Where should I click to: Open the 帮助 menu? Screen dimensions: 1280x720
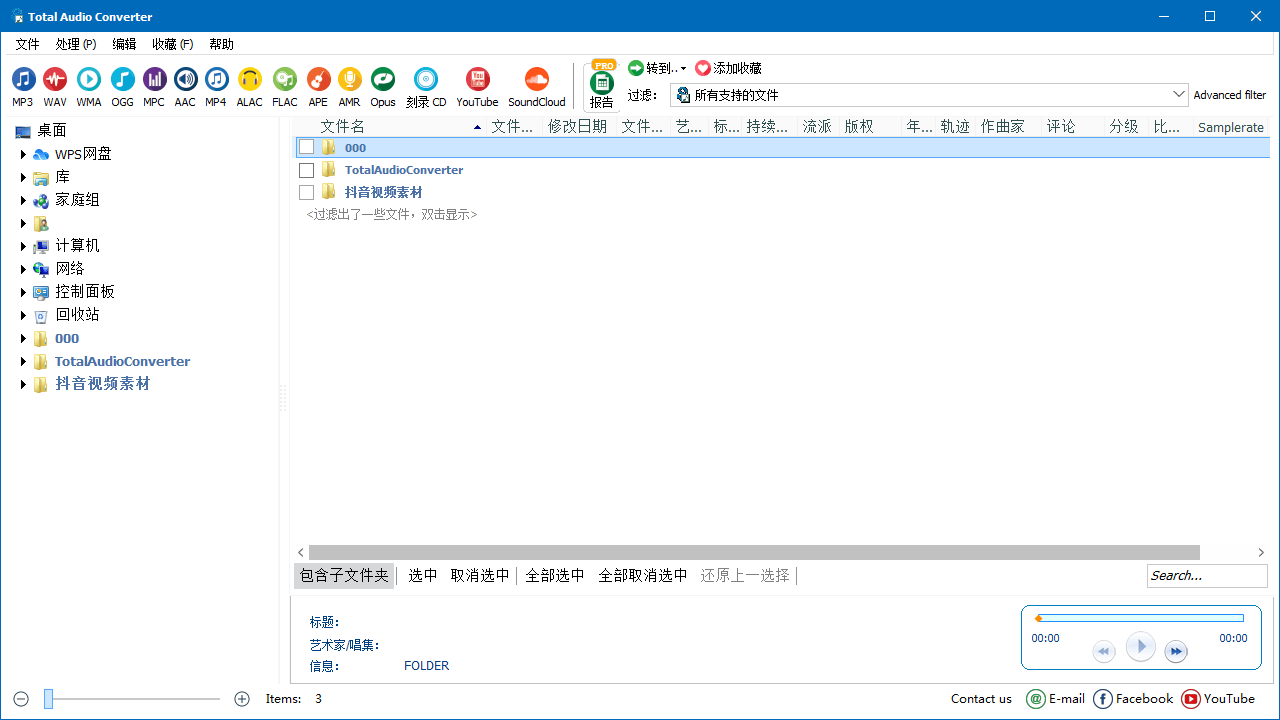coord(221,44)
